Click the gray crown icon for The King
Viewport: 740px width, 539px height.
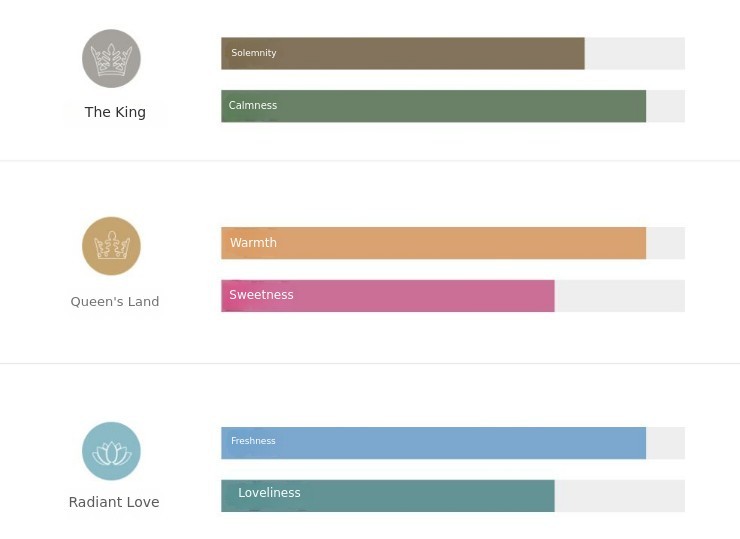111,59
